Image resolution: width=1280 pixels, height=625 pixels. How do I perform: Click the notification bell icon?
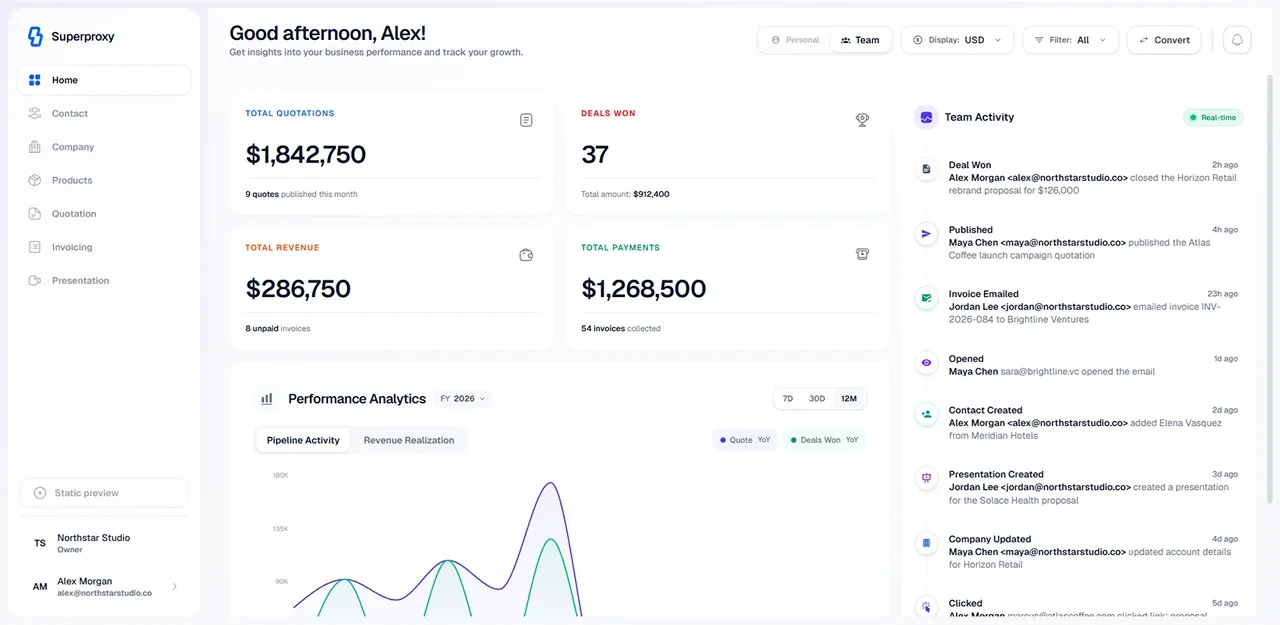[x=1237, y=40]
